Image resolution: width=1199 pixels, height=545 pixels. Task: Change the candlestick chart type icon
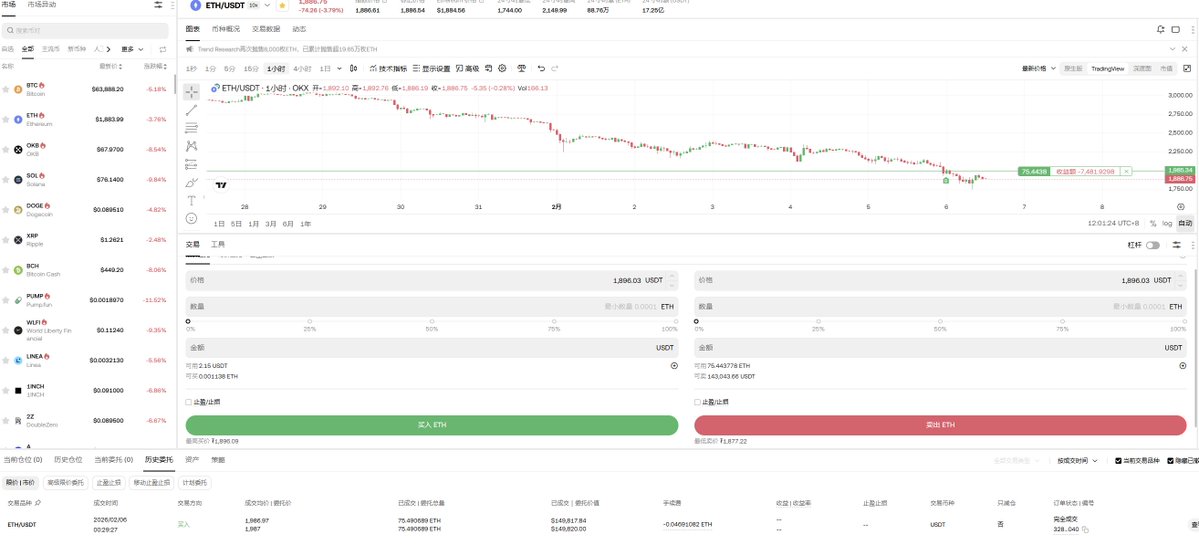coord(353,68)
